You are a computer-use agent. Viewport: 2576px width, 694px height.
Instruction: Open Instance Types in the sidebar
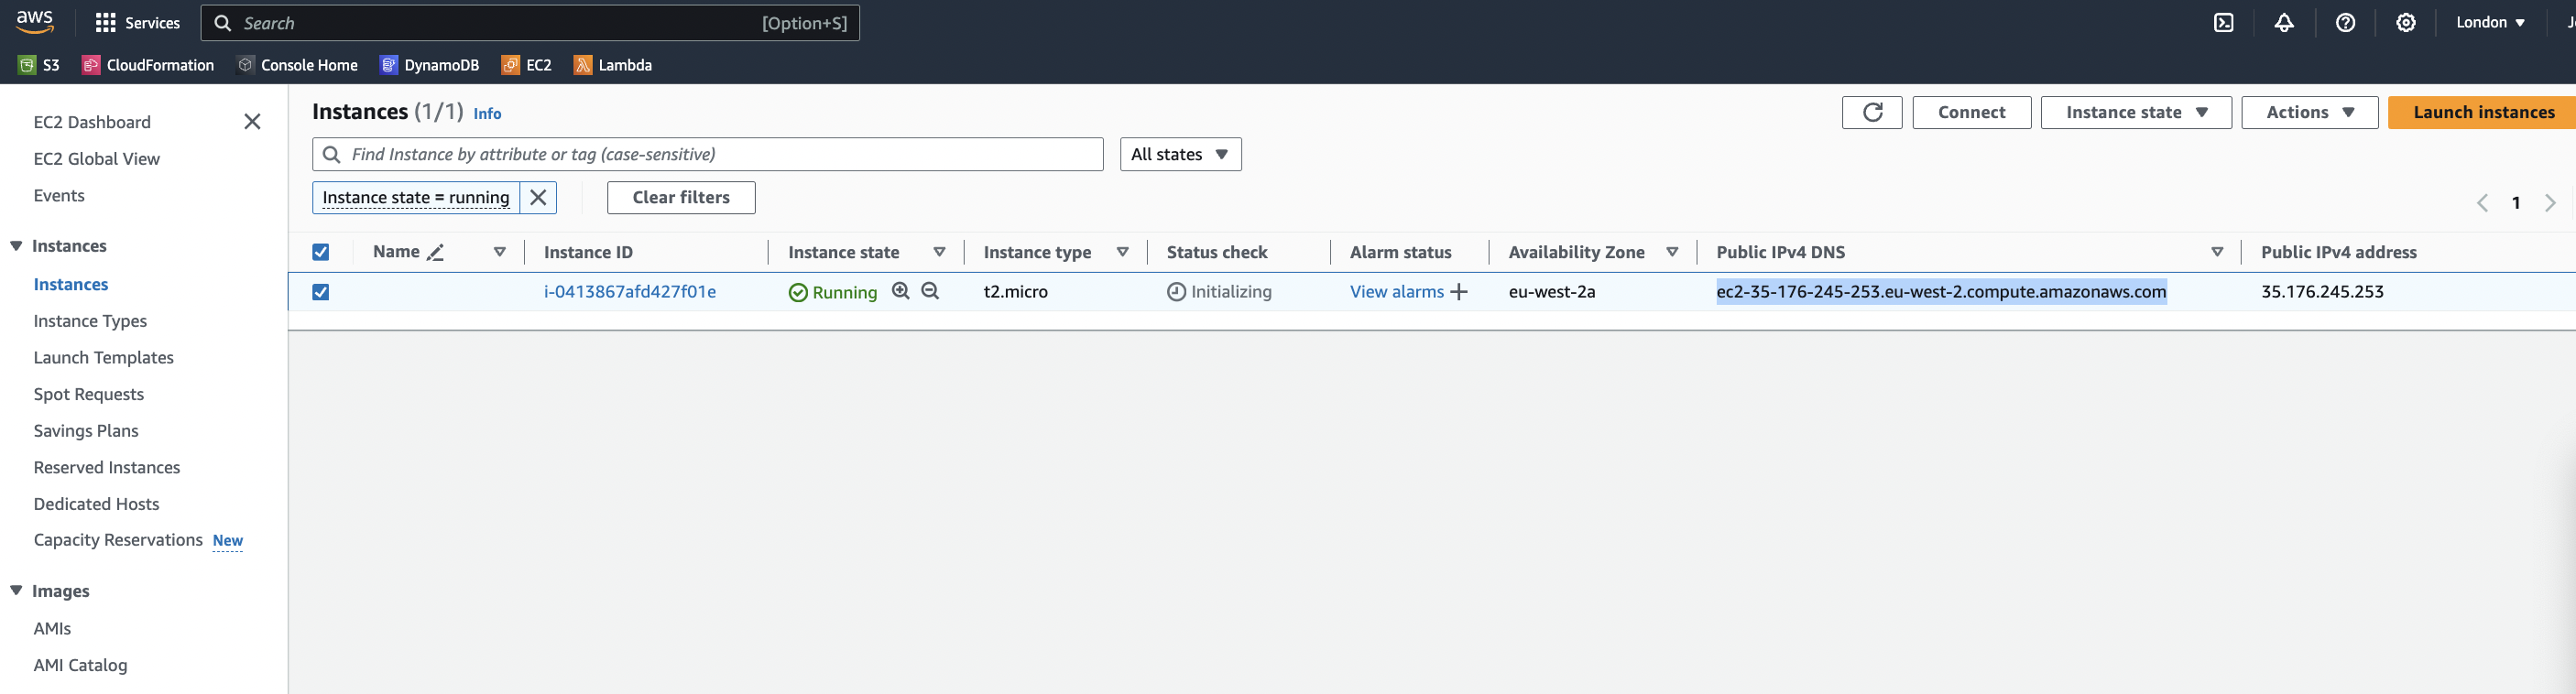(90, 321)
